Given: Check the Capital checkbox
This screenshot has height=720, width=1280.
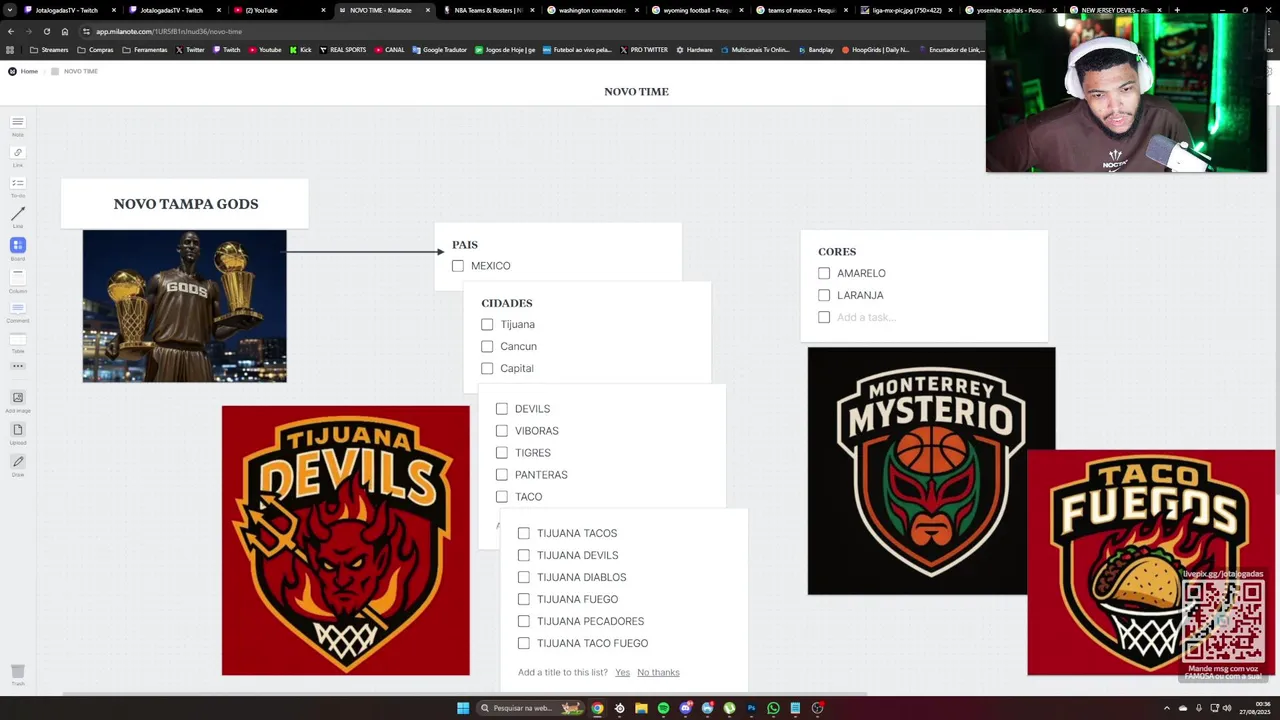Looking at the screenshot, I should click(487, 368).
